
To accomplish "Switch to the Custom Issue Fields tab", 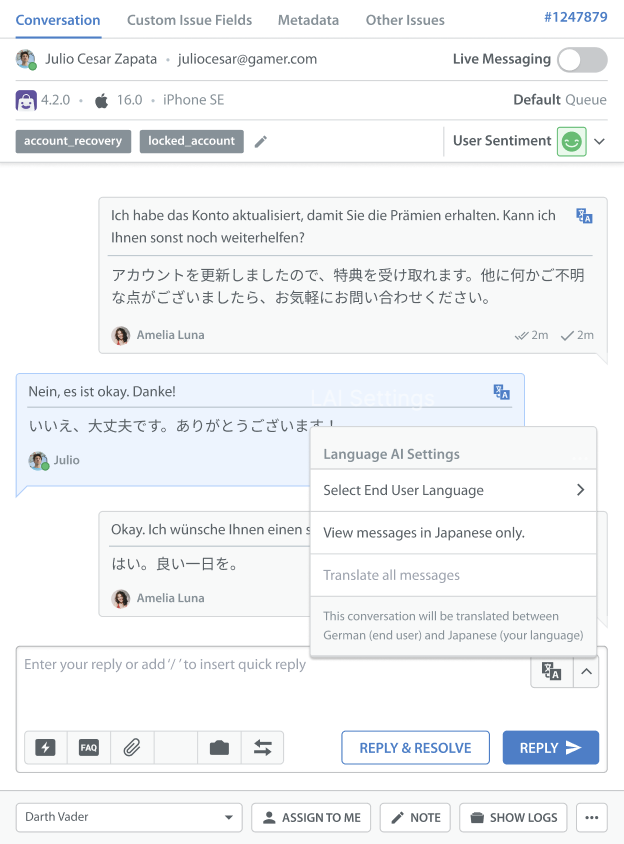I will [x=189, y=20].
